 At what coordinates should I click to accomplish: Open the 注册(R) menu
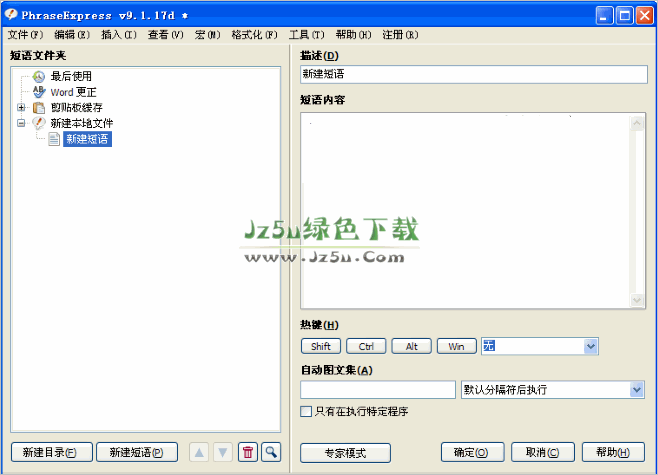pos(400,35)
